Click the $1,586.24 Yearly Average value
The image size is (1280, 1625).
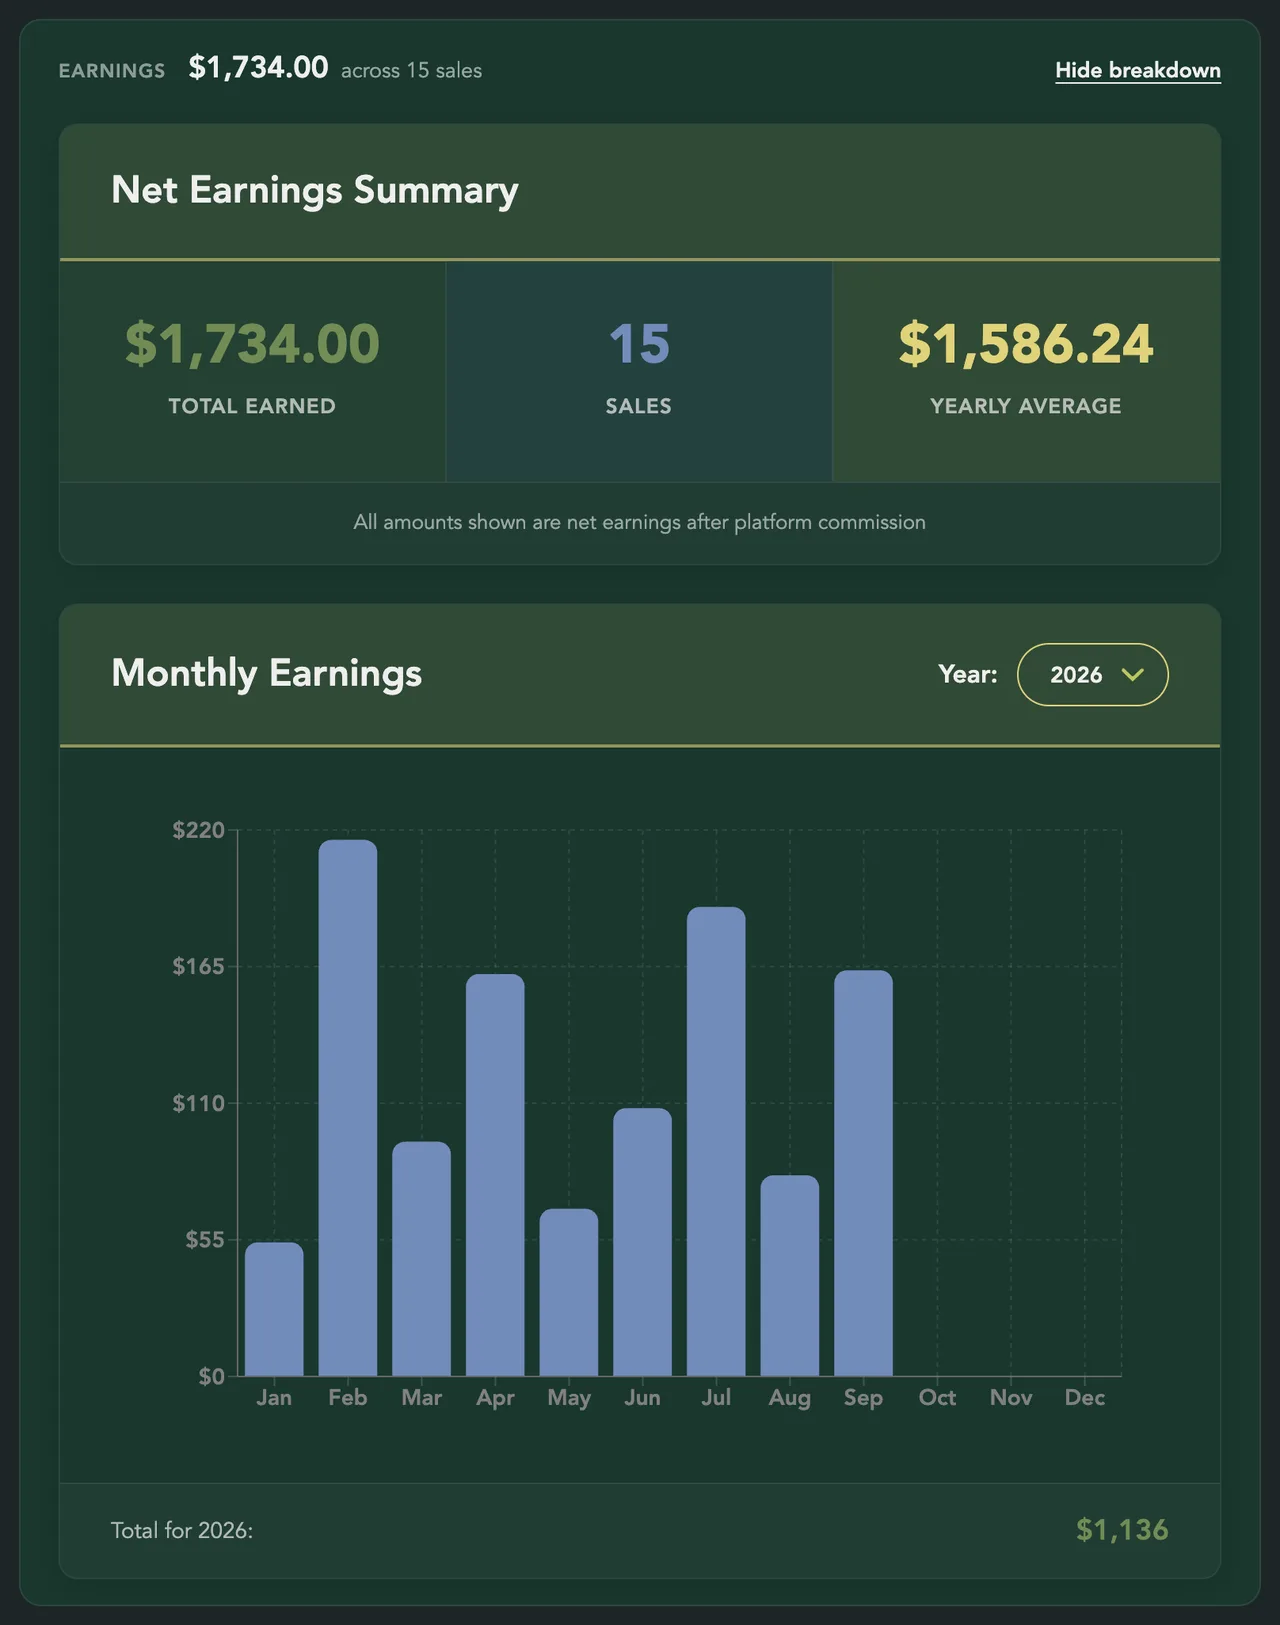(x=1026, y=344)
